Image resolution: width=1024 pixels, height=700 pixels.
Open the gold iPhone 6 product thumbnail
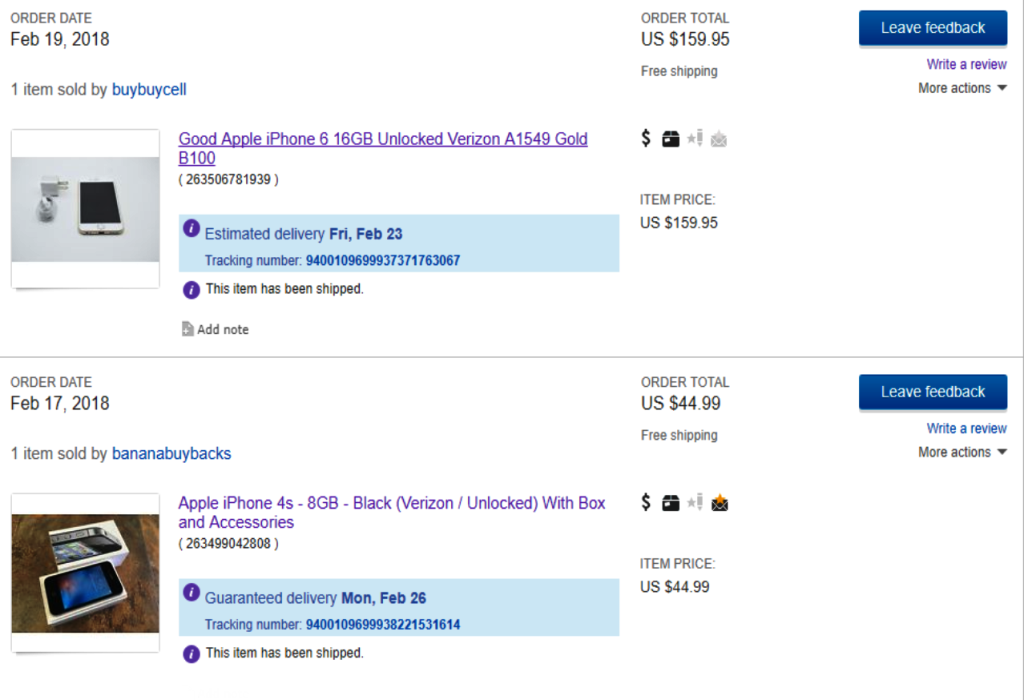85,209
